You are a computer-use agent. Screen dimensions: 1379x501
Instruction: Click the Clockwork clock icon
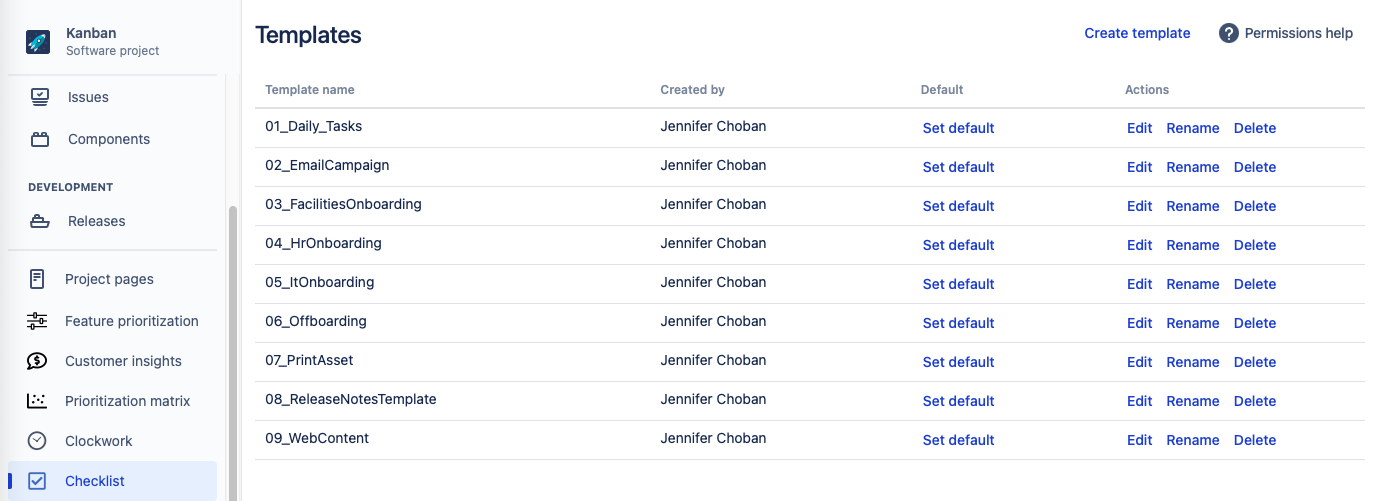37,441
